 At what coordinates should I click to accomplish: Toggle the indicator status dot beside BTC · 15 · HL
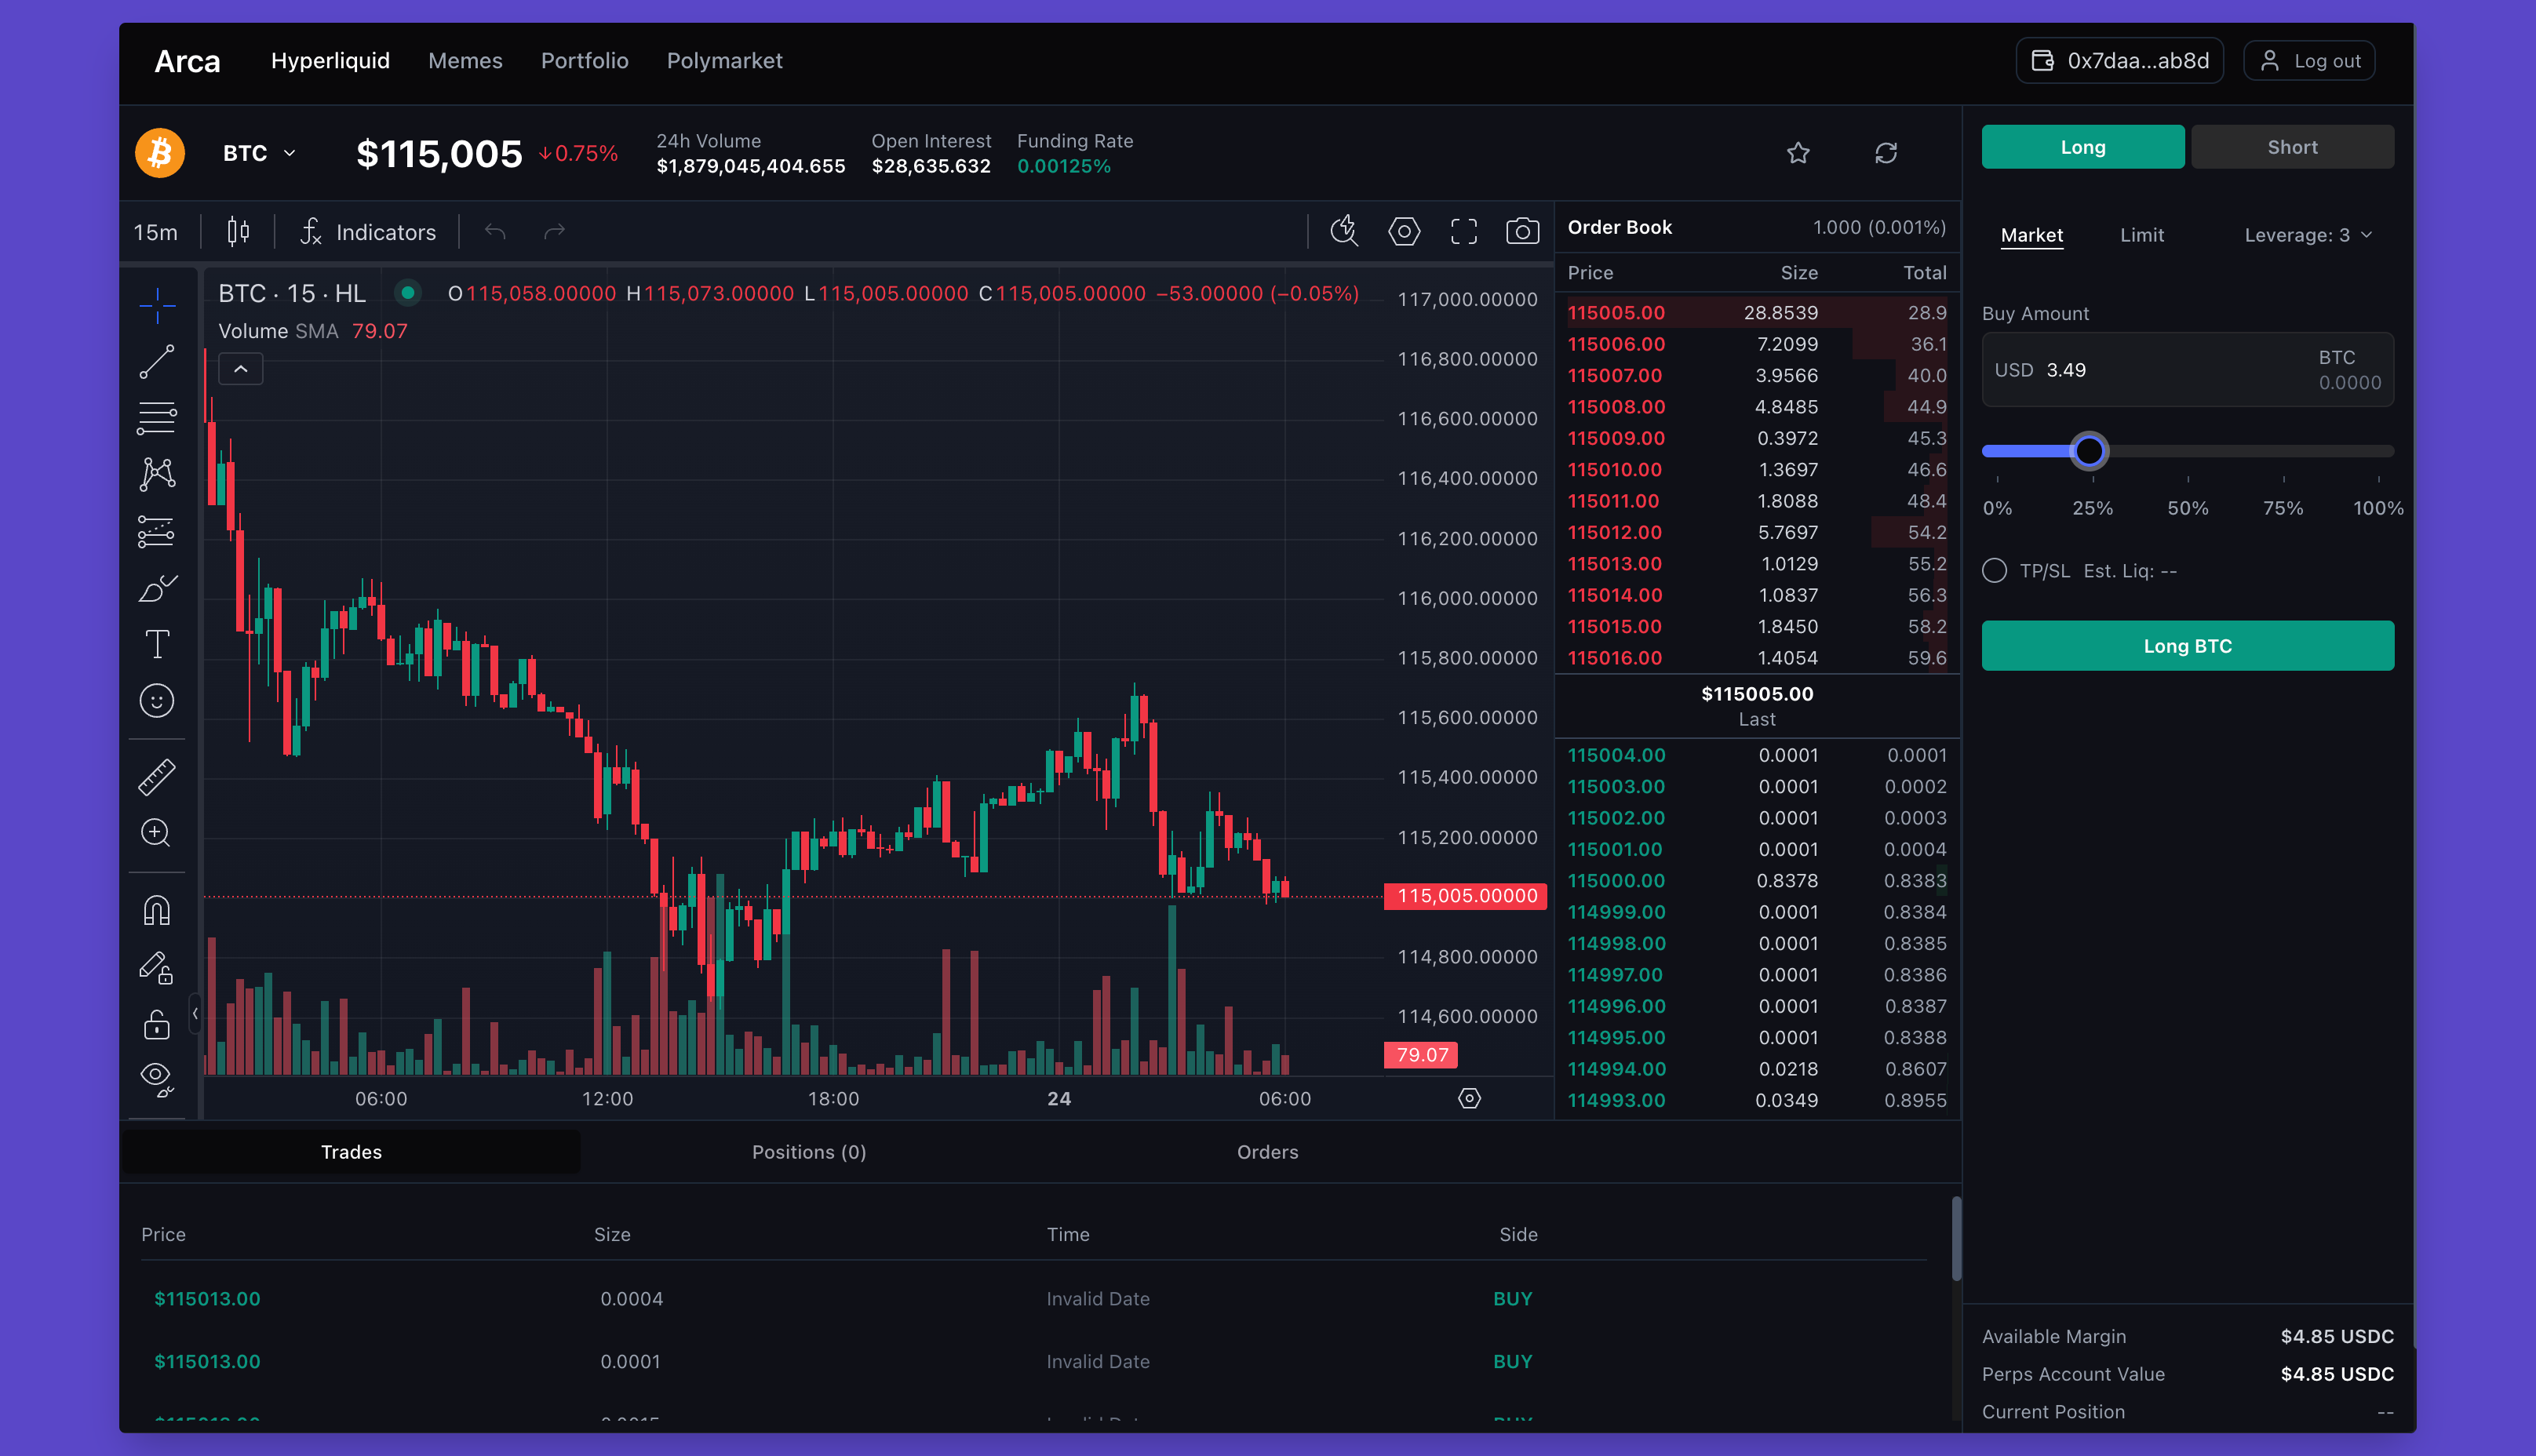click(x=408, y=293)
